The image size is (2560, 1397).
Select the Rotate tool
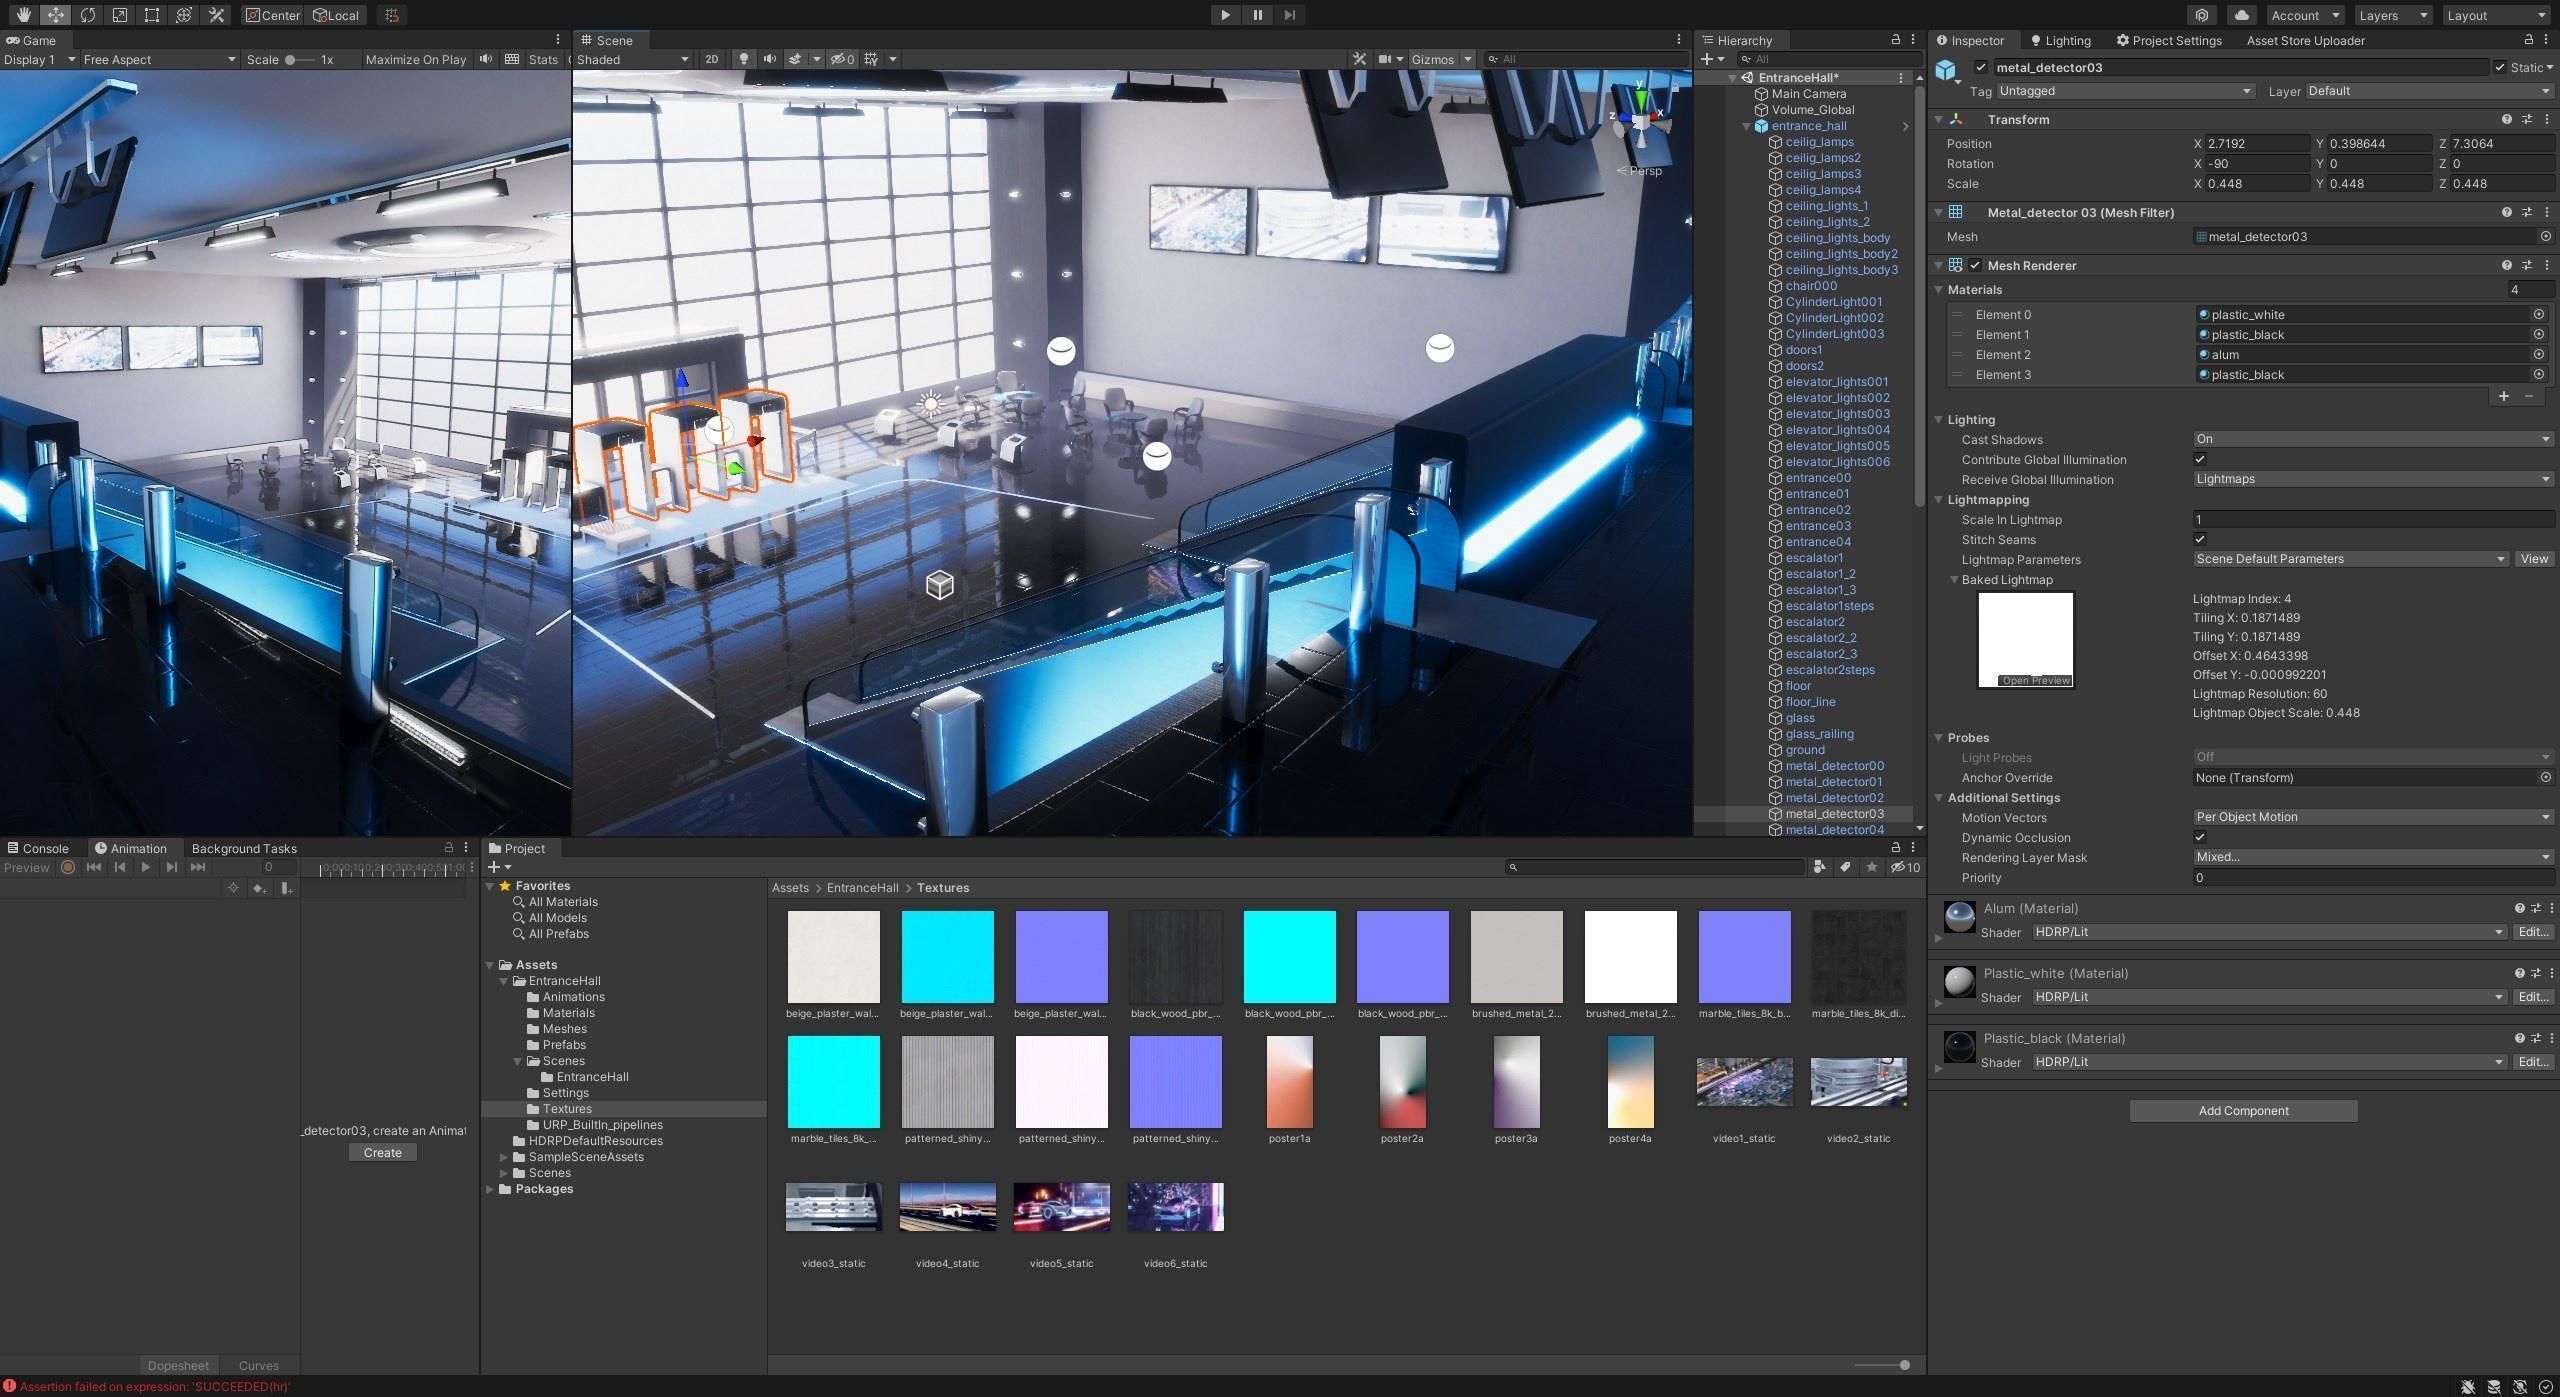pyautogui.click(x=88, y=15)
